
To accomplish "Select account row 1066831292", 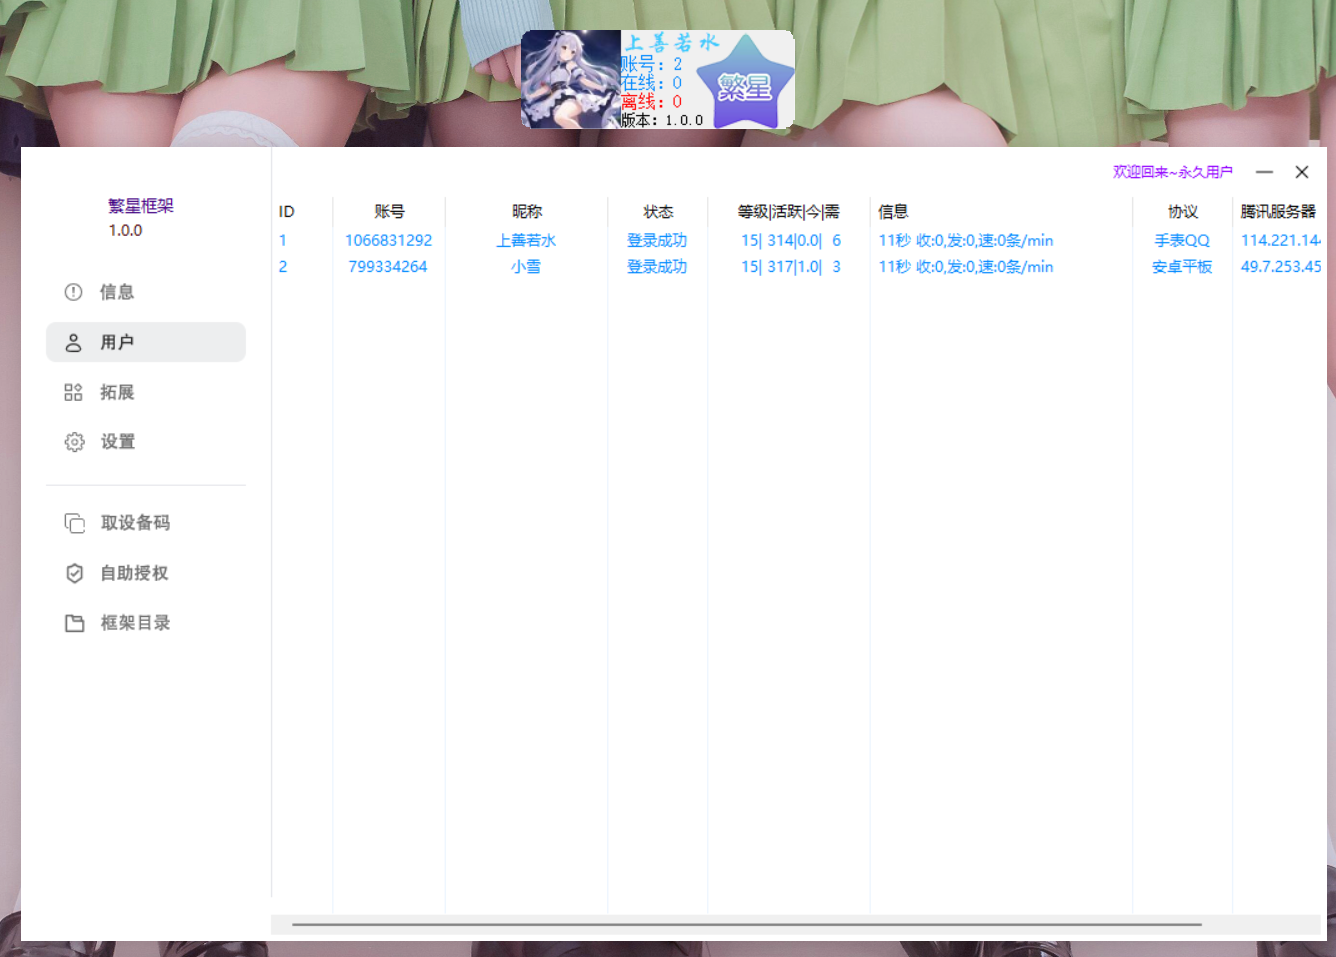I will click(799, 240).
